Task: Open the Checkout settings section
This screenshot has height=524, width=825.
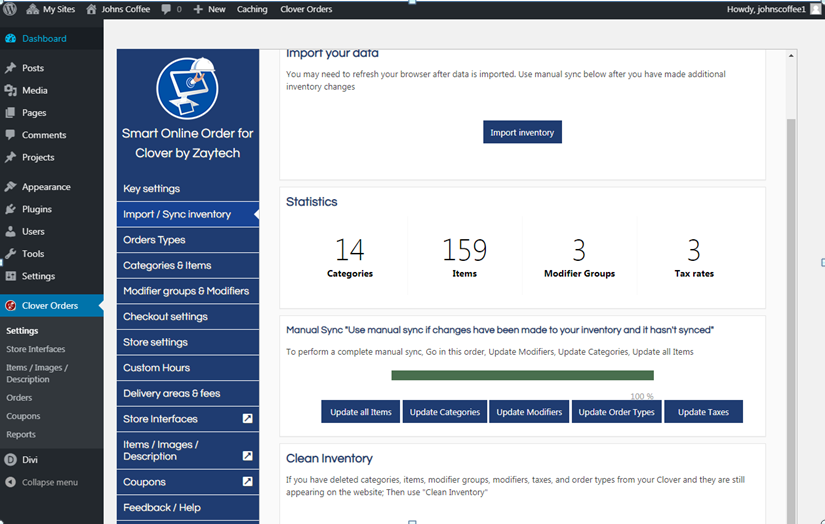Action: pyautogui.click(x=165, y=317)
